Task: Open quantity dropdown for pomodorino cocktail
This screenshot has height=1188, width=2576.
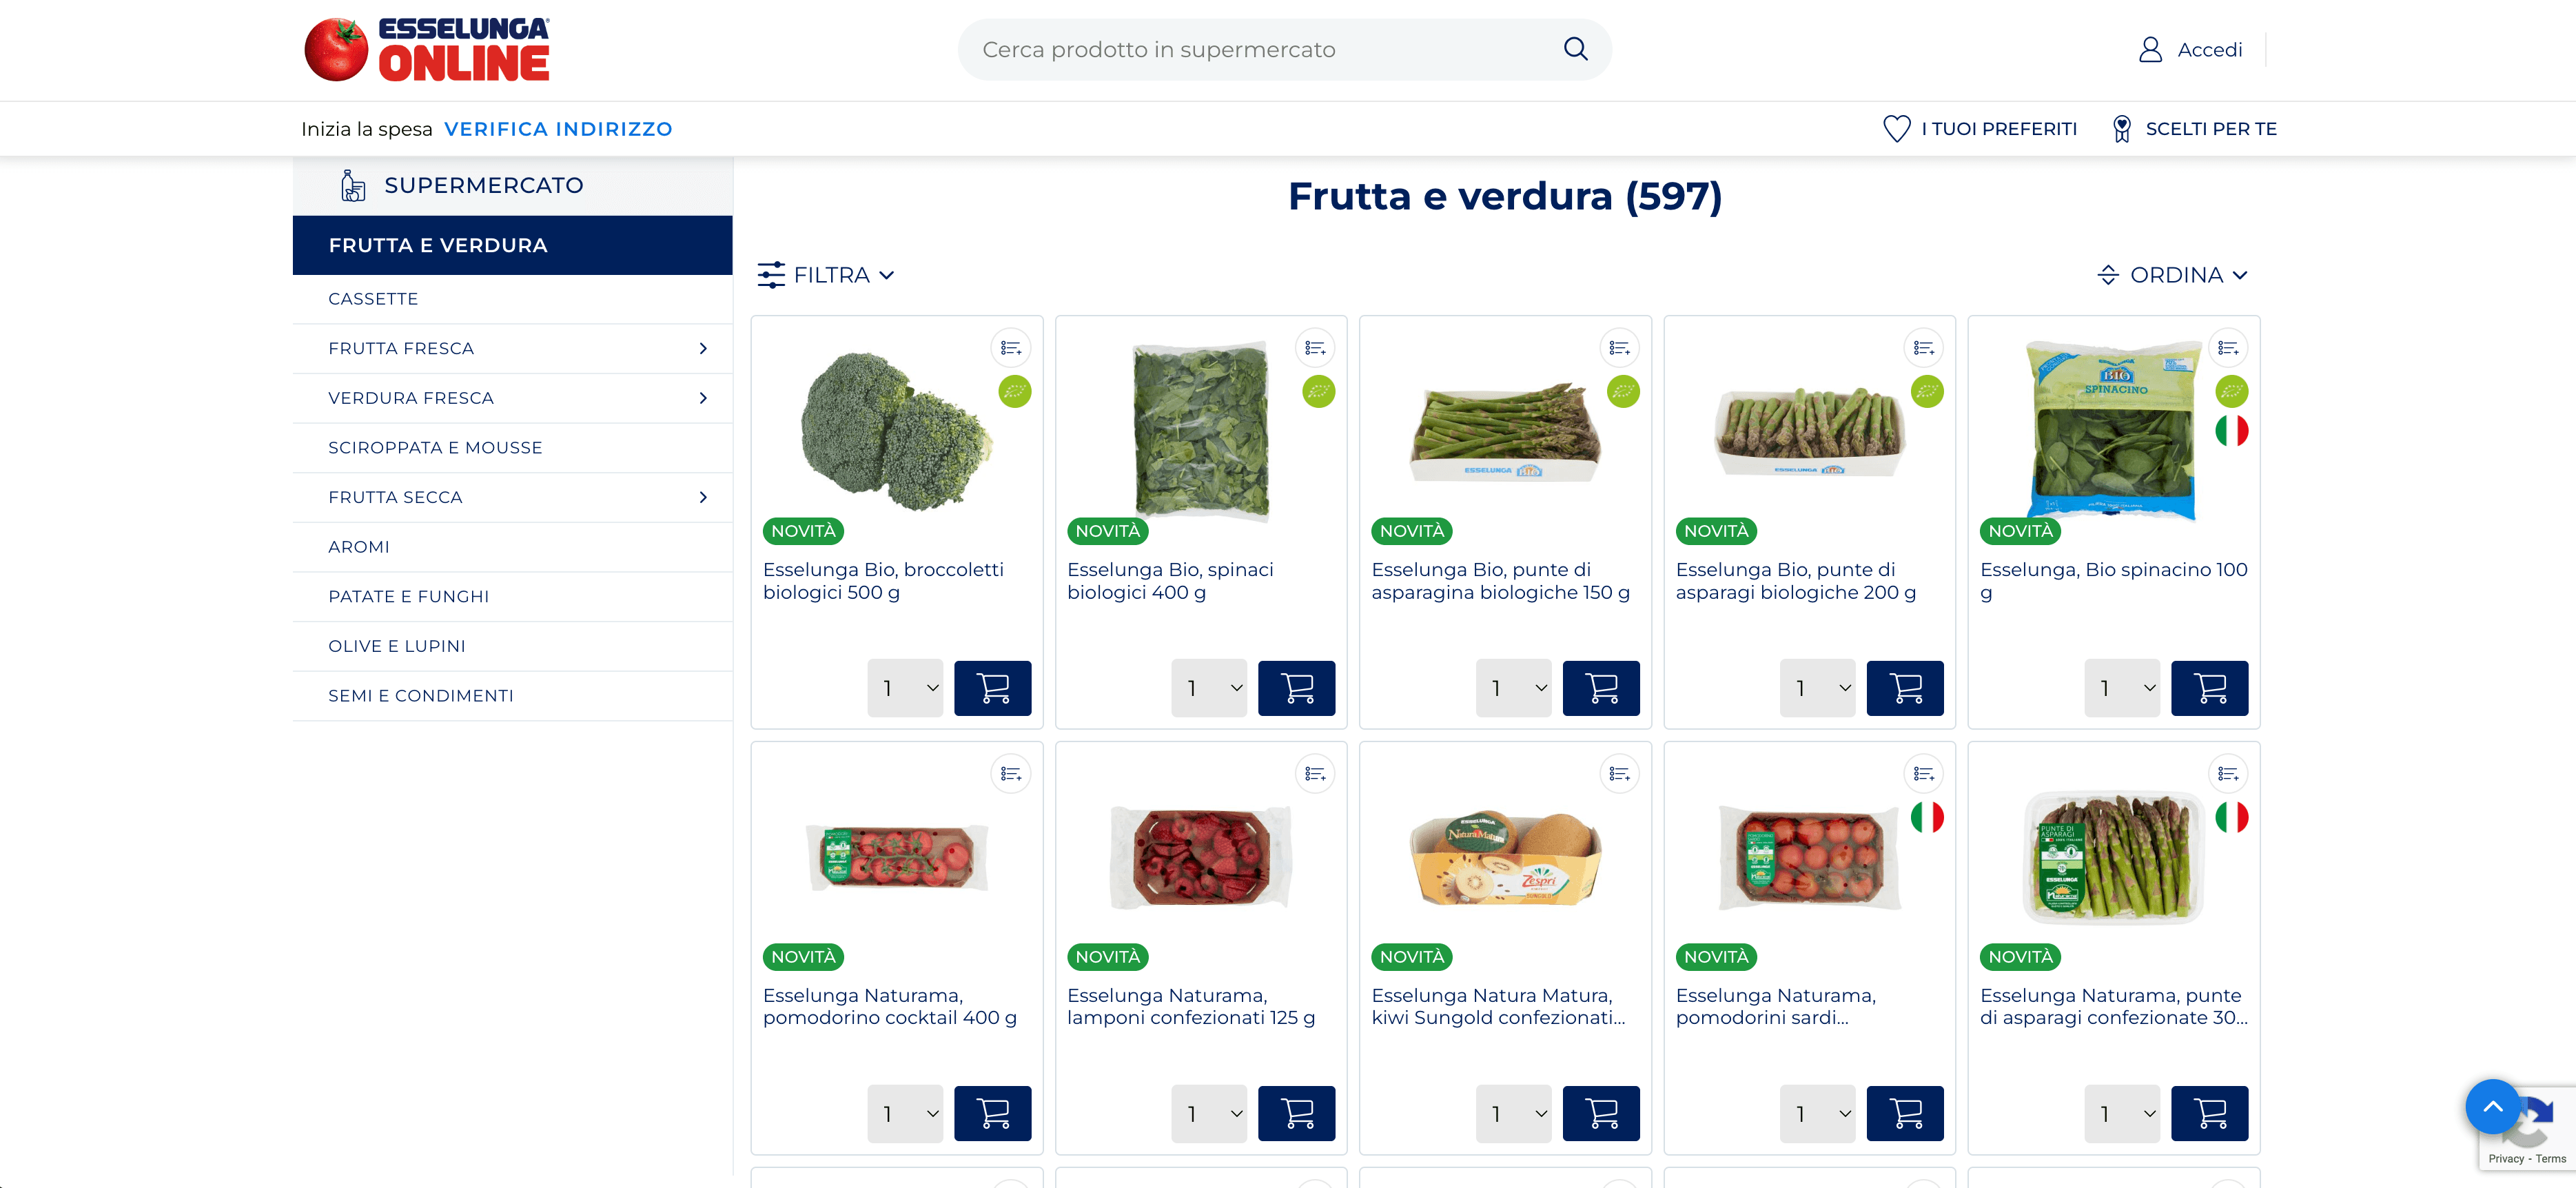Action: coord(905,1113)
